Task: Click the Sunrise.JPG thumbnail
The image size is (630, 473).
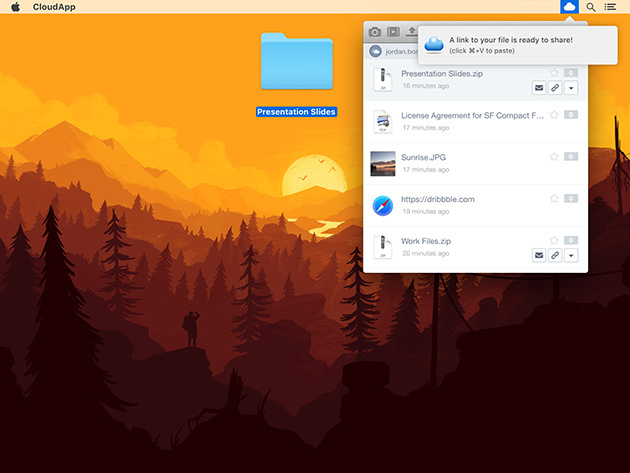Action: pyautogui.click(x=382, y=164)
